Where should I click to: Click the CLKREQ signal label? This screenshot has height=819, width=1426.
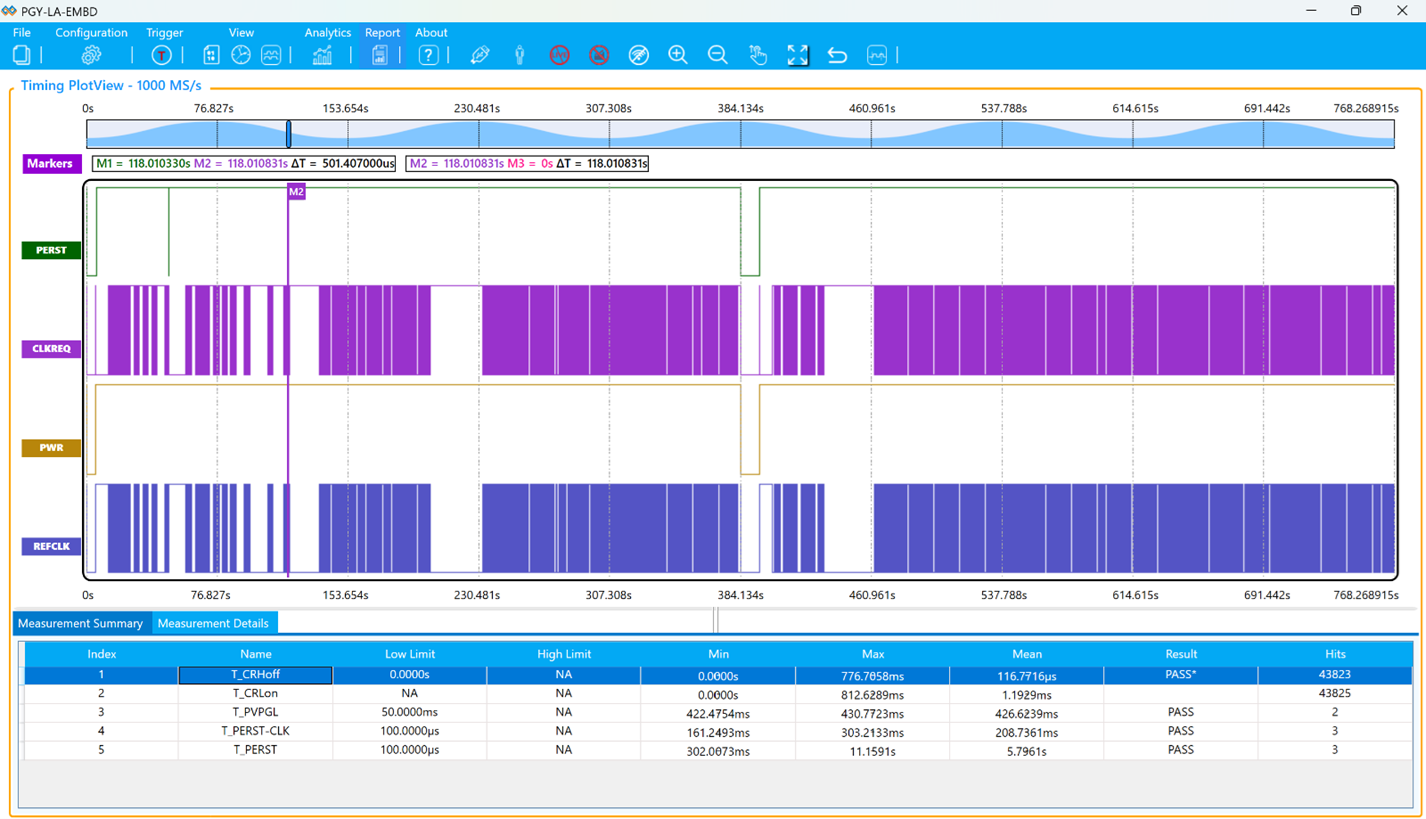[x=51, y=349]
